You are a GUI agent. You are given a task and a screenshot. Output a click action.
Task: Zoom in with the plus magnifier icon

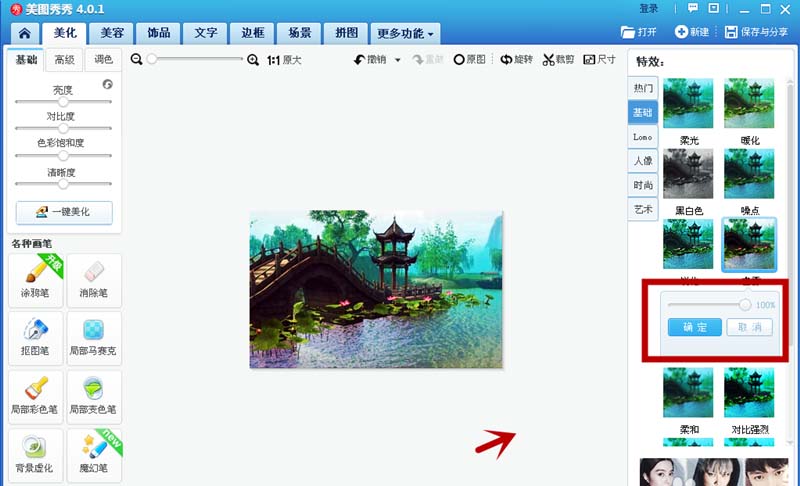pos(253,60)
